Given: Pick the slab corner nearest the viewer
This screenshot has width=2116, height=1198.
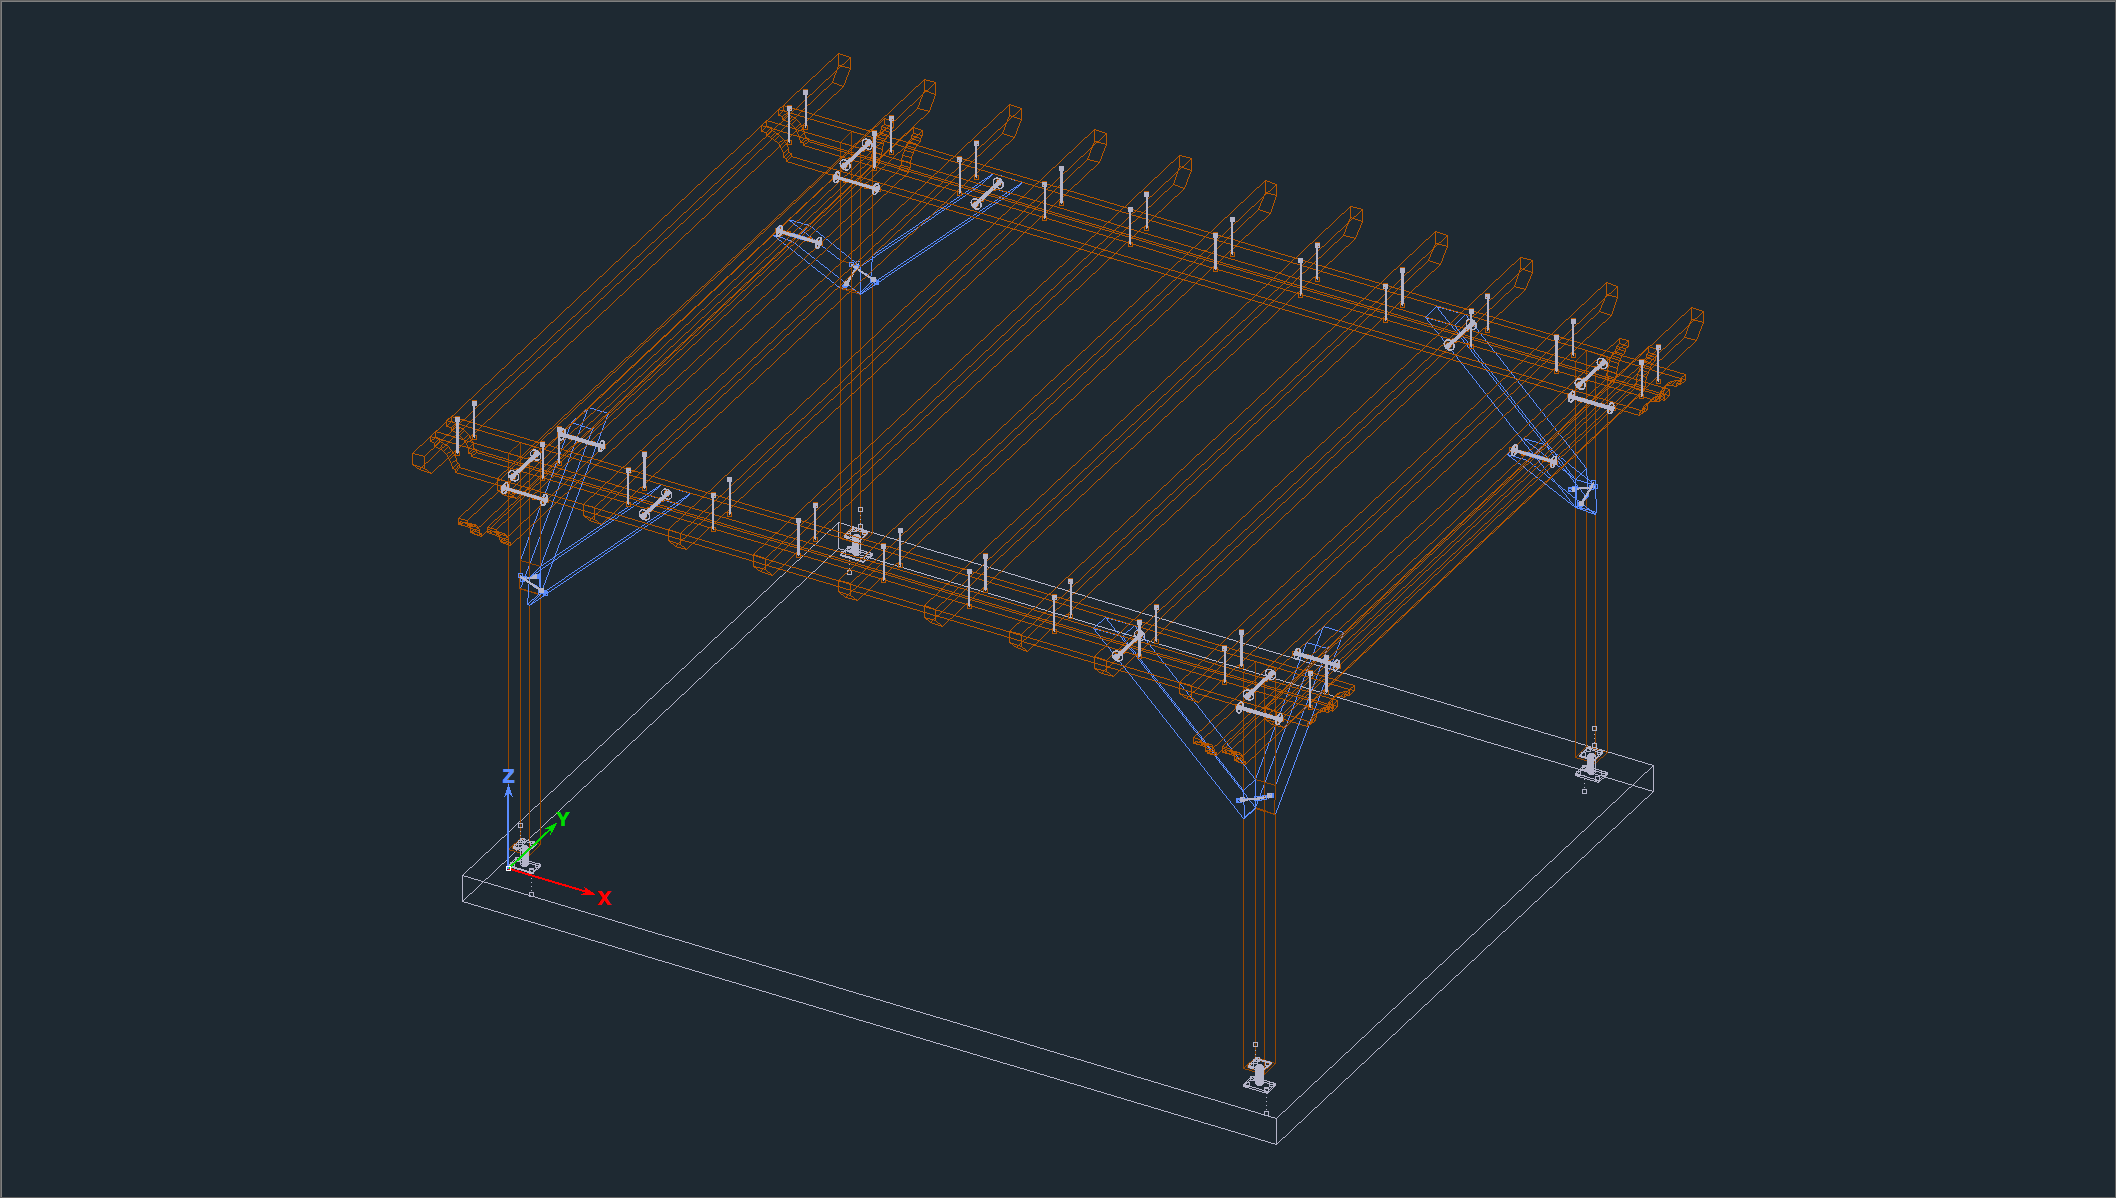Looking at the screenshot, I should (x=1277, y=1143).
